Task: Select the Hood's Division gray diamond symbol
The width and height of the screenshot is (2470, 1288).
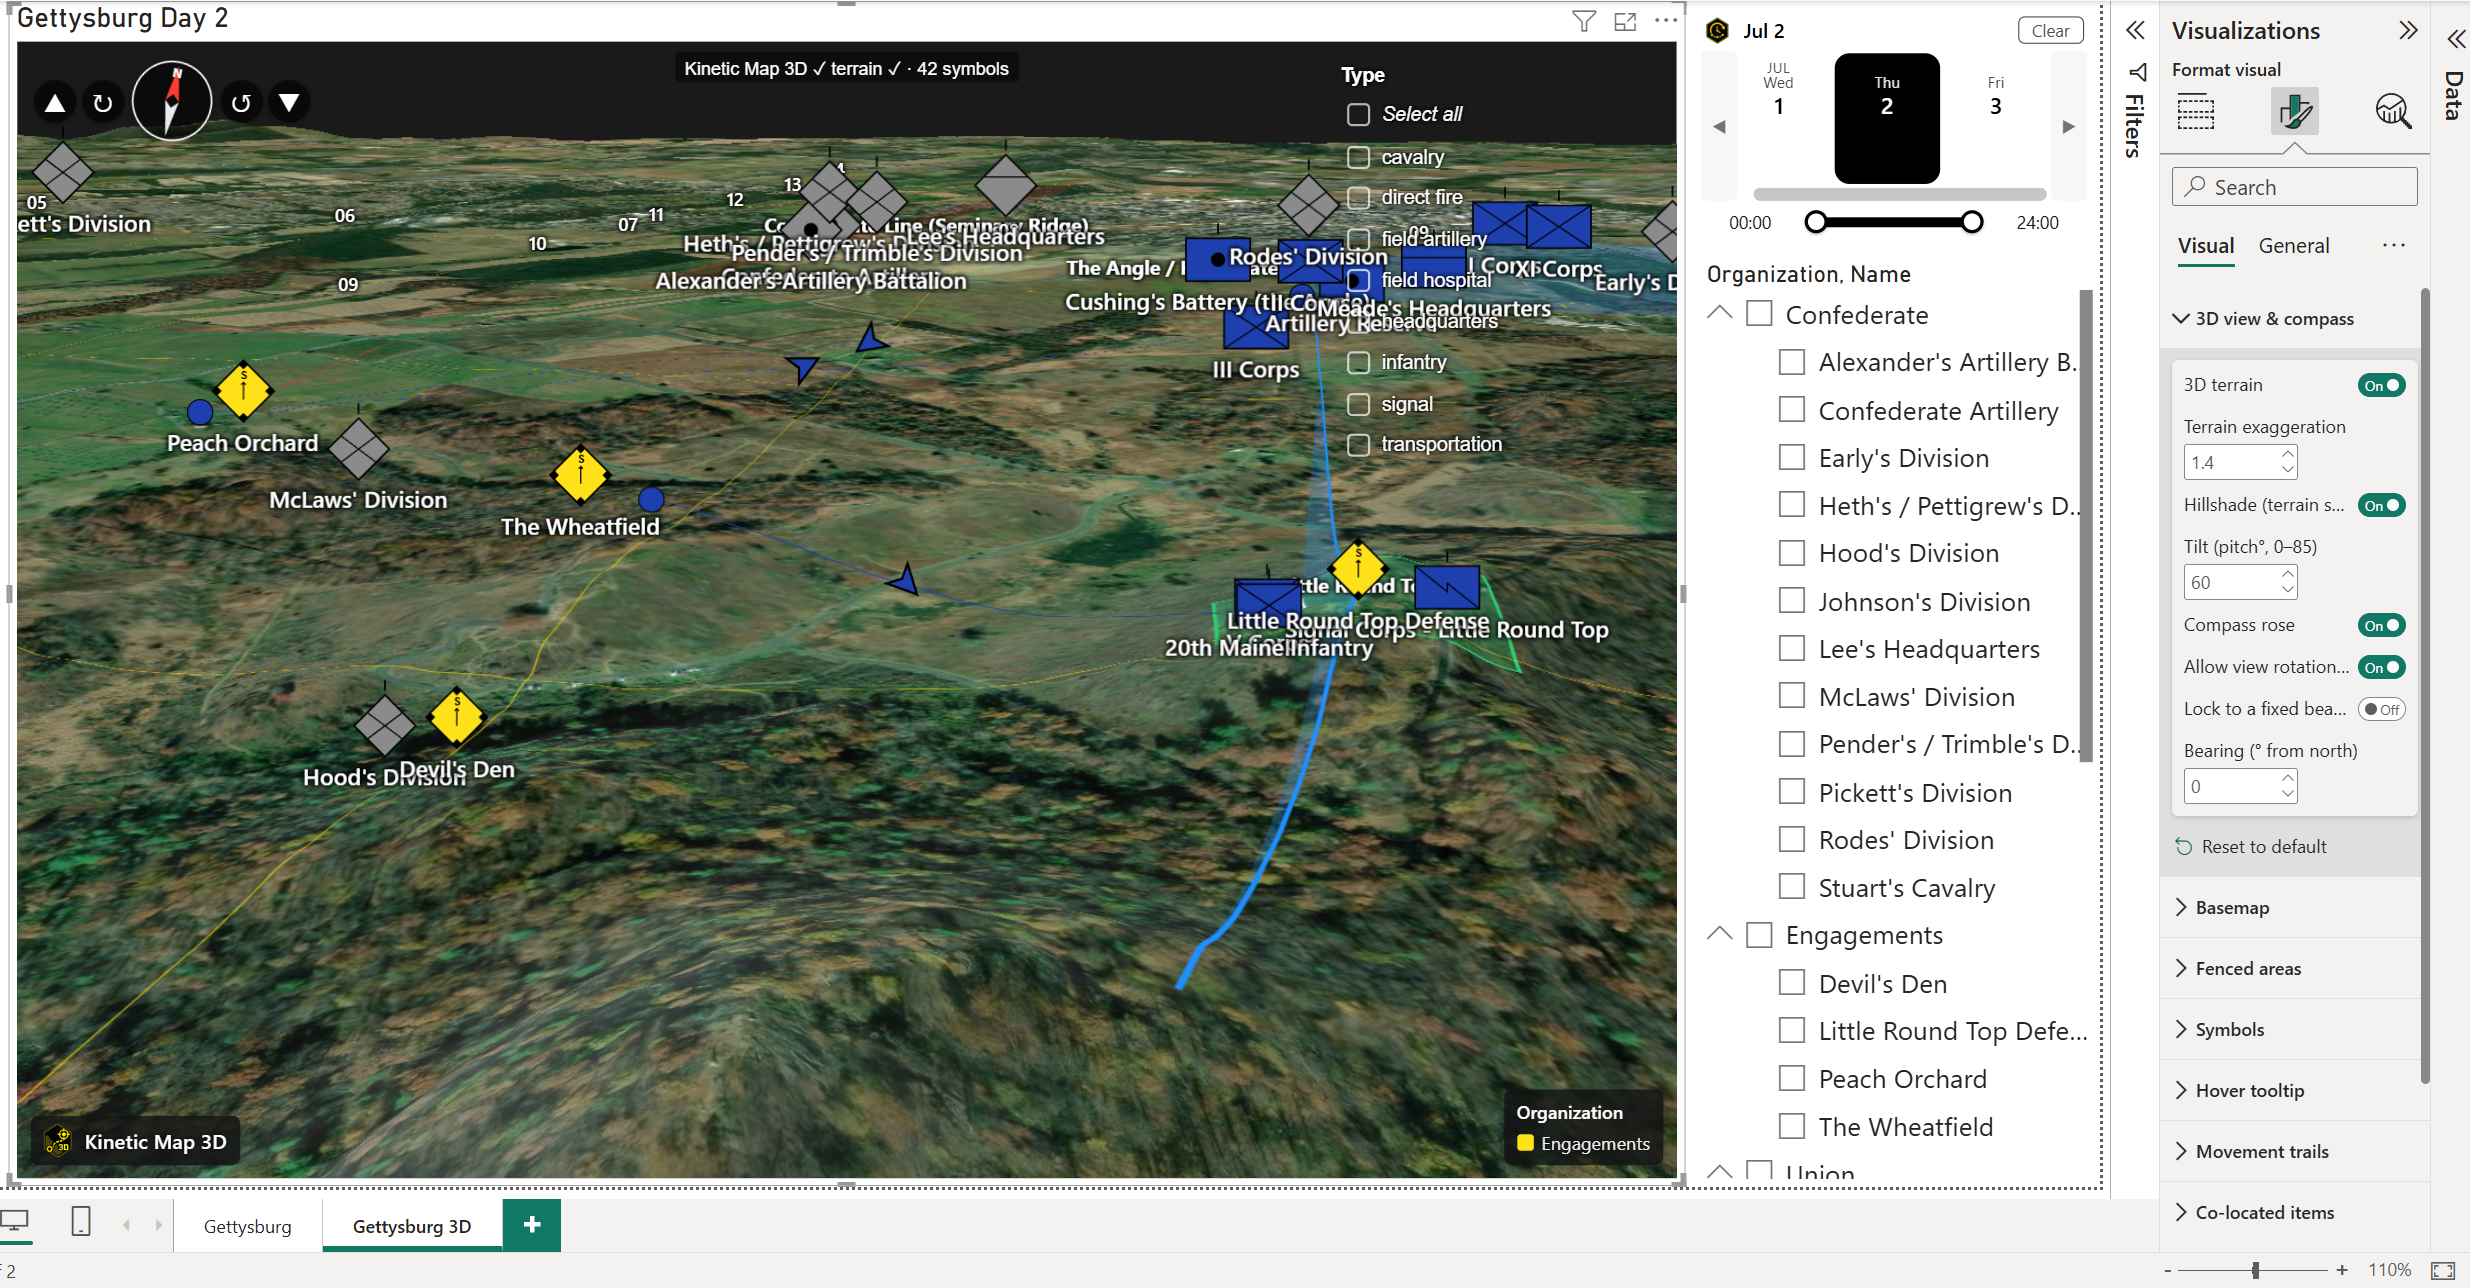Action: coord(384,725)
